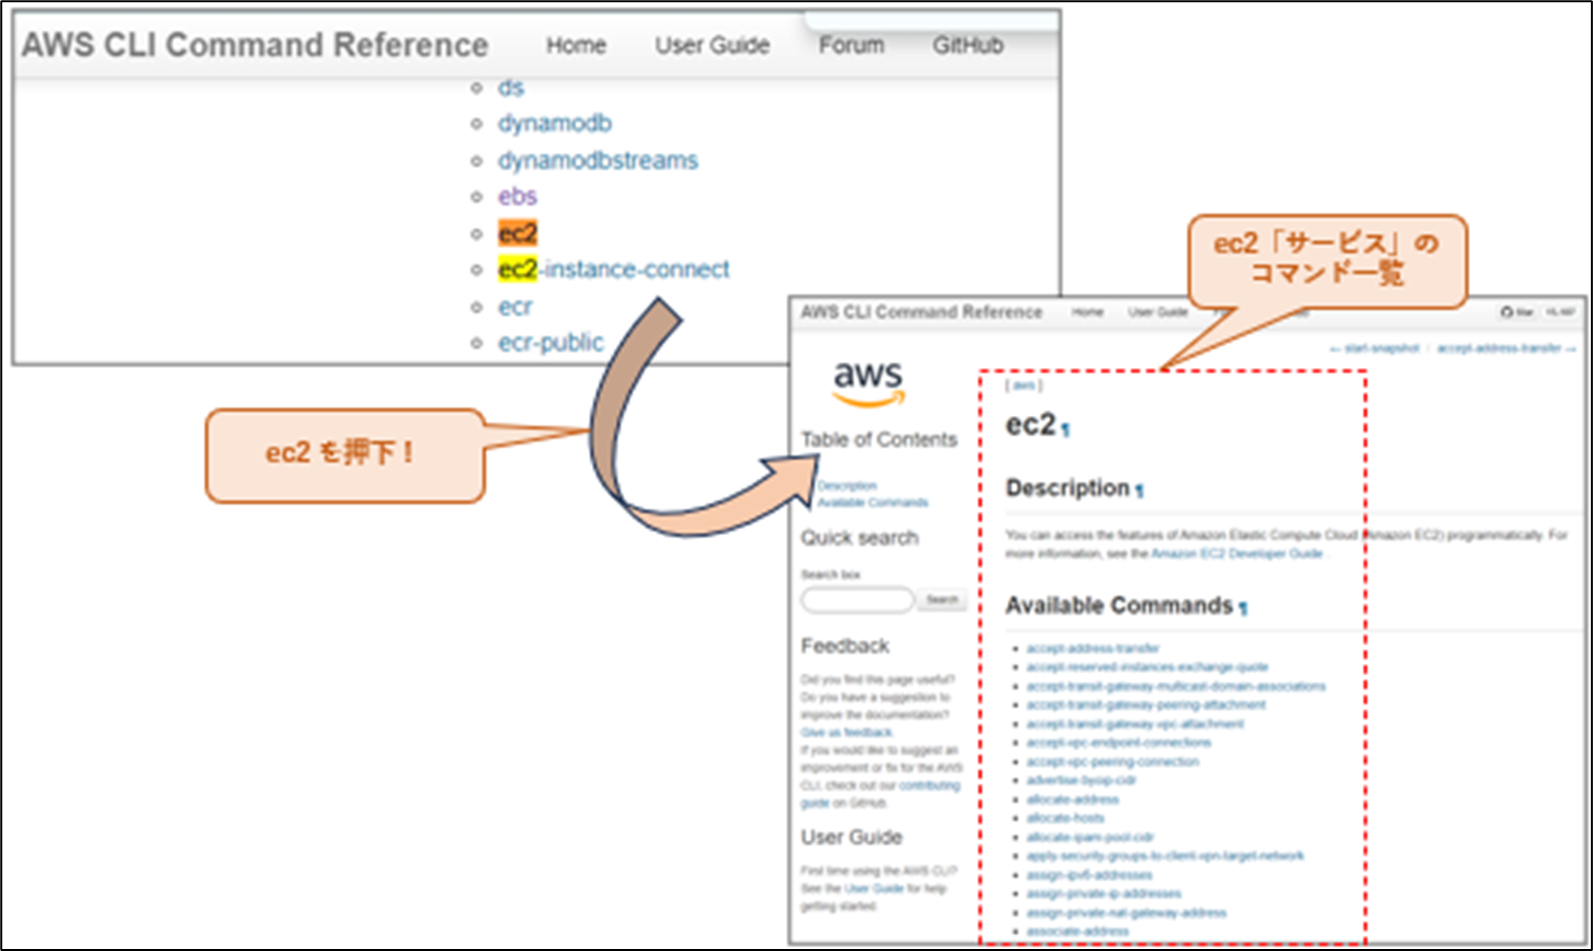
Task: Open the orange-highlighted ec2 service link
Action: click(x=517, y=233)
